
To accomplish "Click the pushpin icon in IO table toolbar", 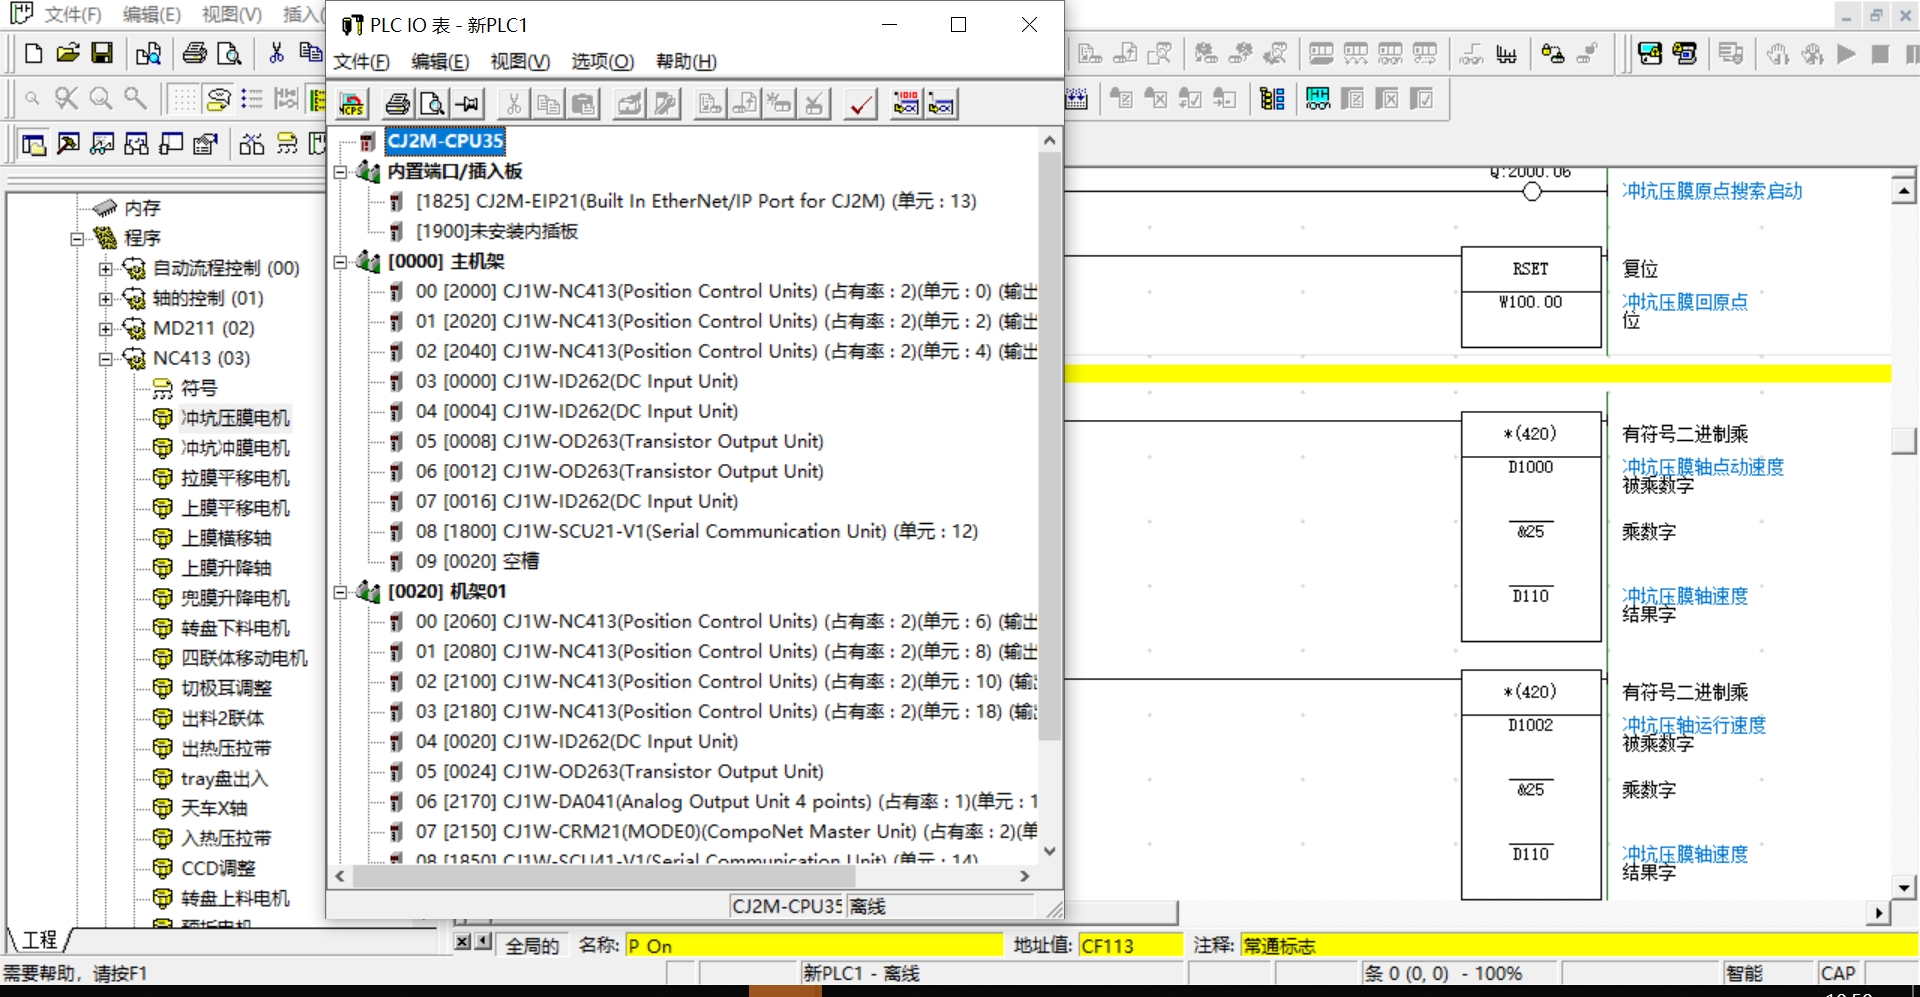I will coord(467,103).
